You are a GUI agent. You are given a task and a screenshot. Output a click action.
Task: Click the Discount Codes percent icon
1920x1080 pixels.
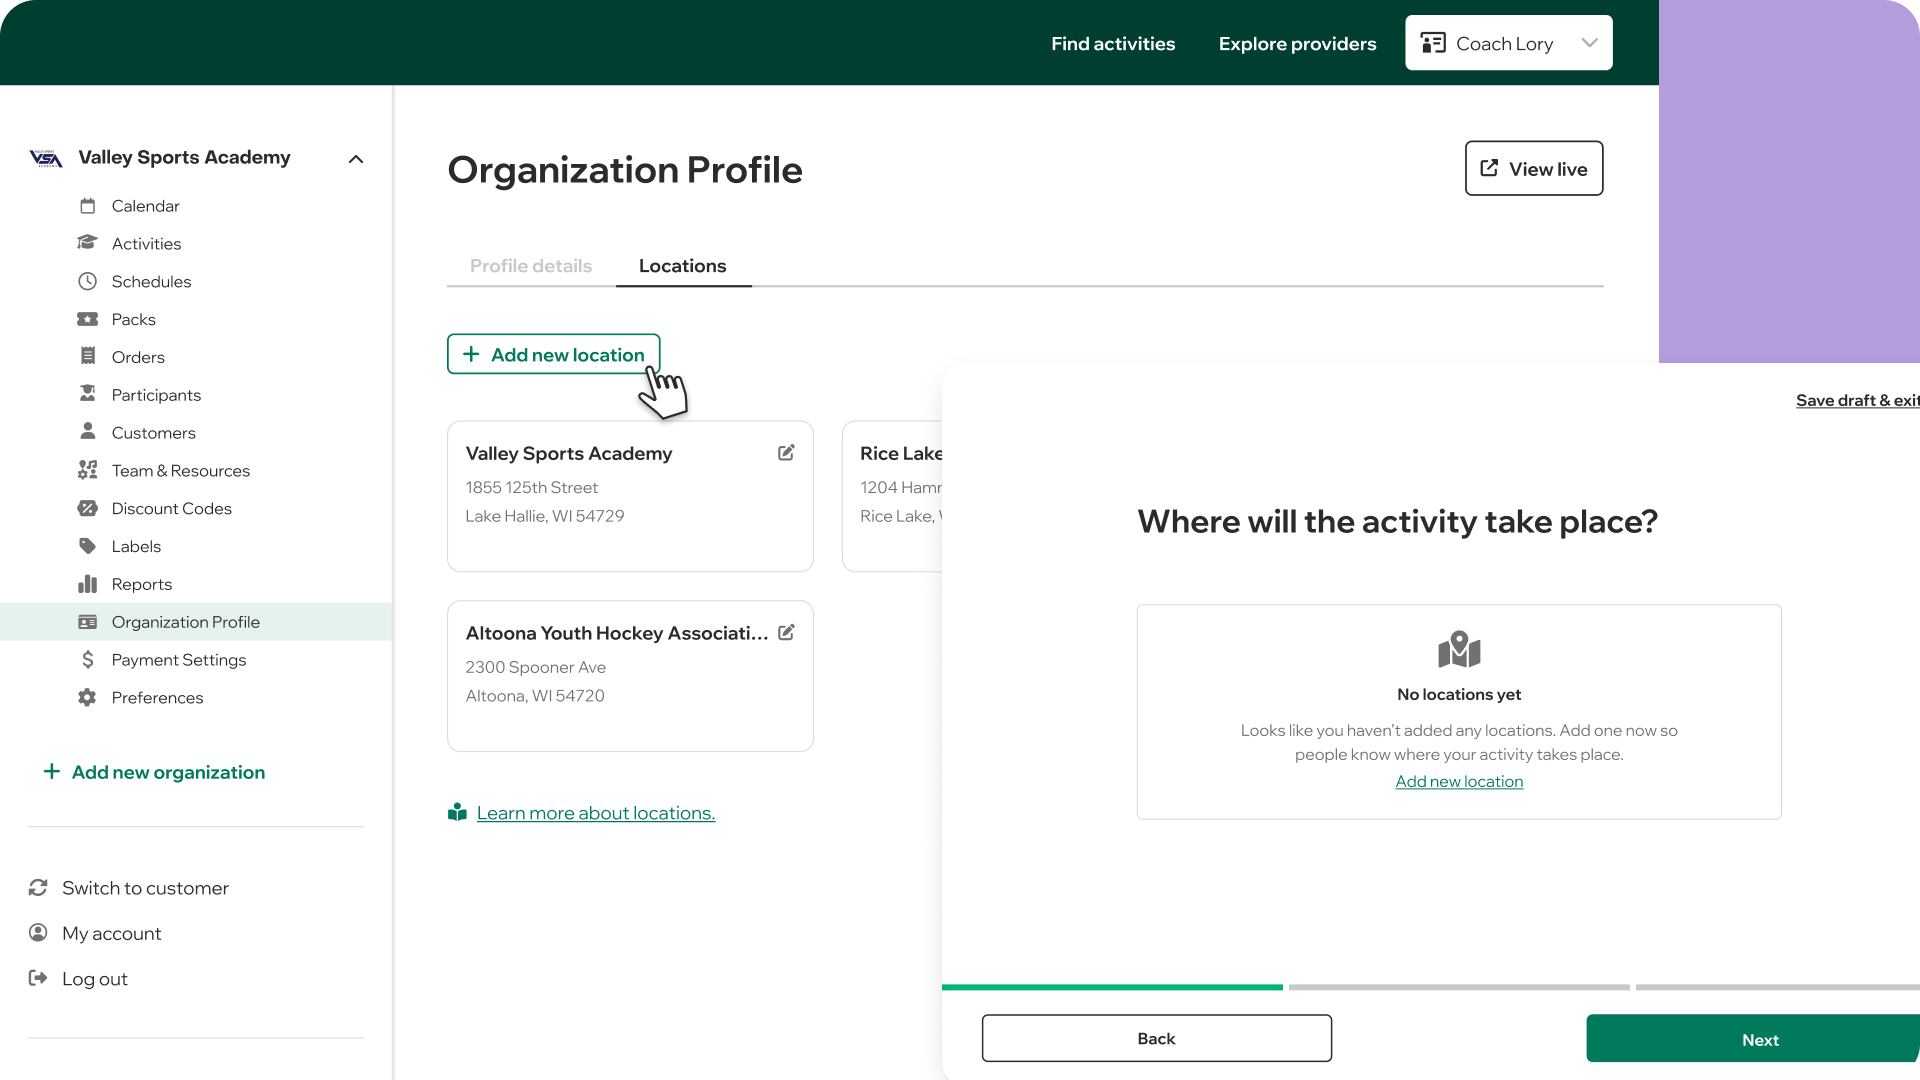88,508
